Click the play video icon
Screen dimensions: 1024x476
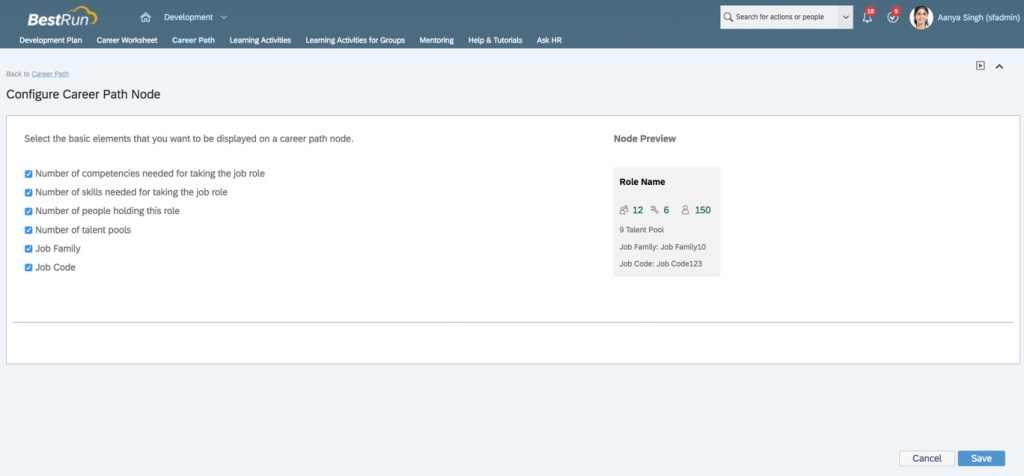coord(981,66)
